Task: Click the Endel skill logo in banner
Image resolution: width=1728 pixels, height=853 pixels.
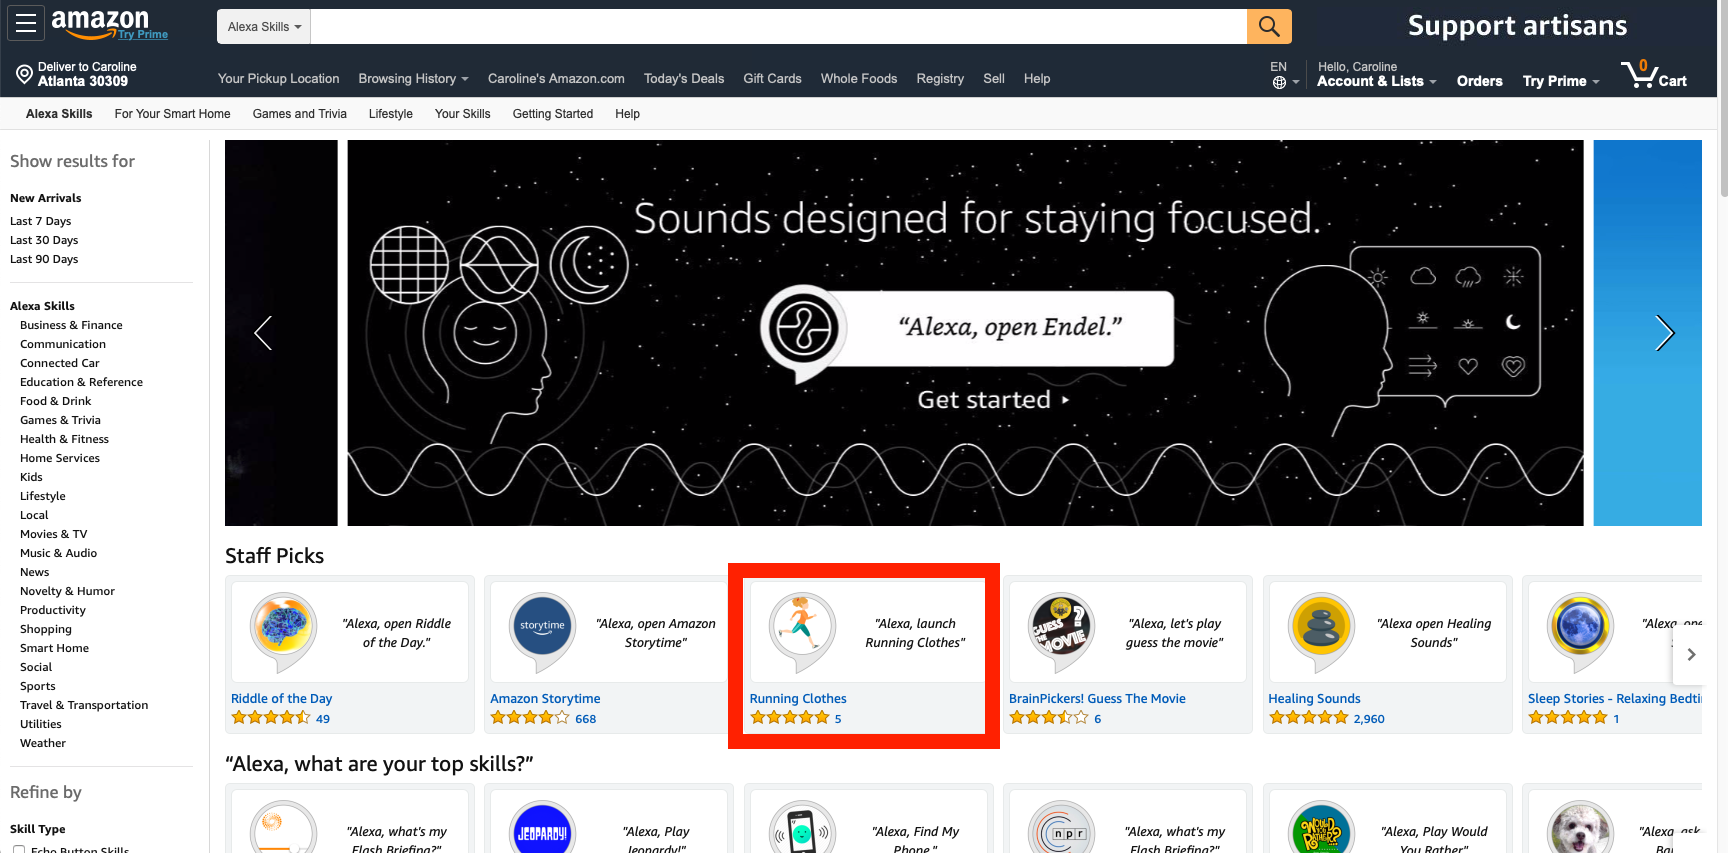Action: [x=802, y=330]
